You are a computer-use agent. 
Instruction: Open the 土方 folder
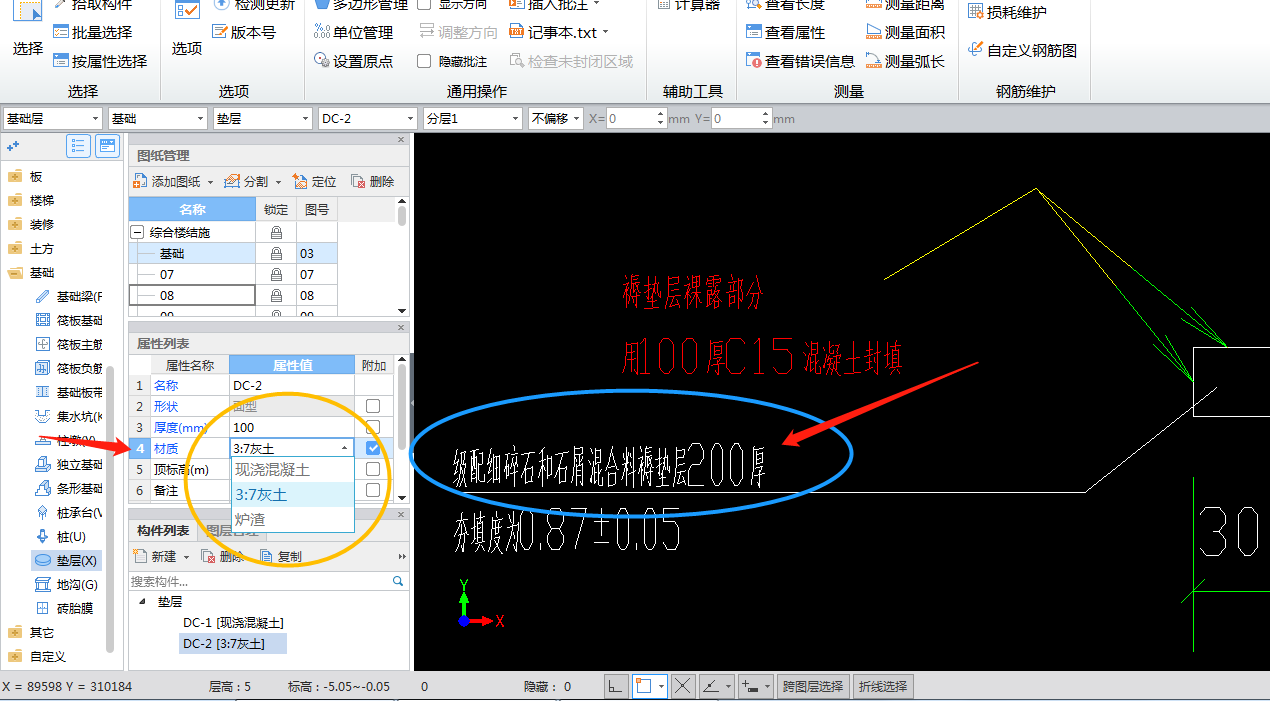click(32, 248)
